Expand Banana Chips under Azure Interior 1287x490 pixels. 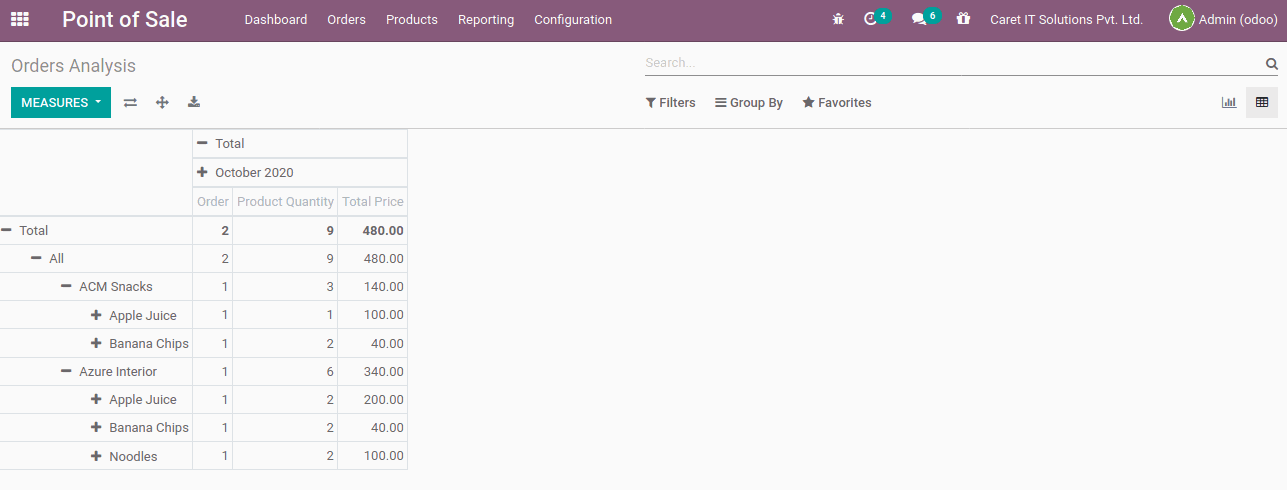96,427
